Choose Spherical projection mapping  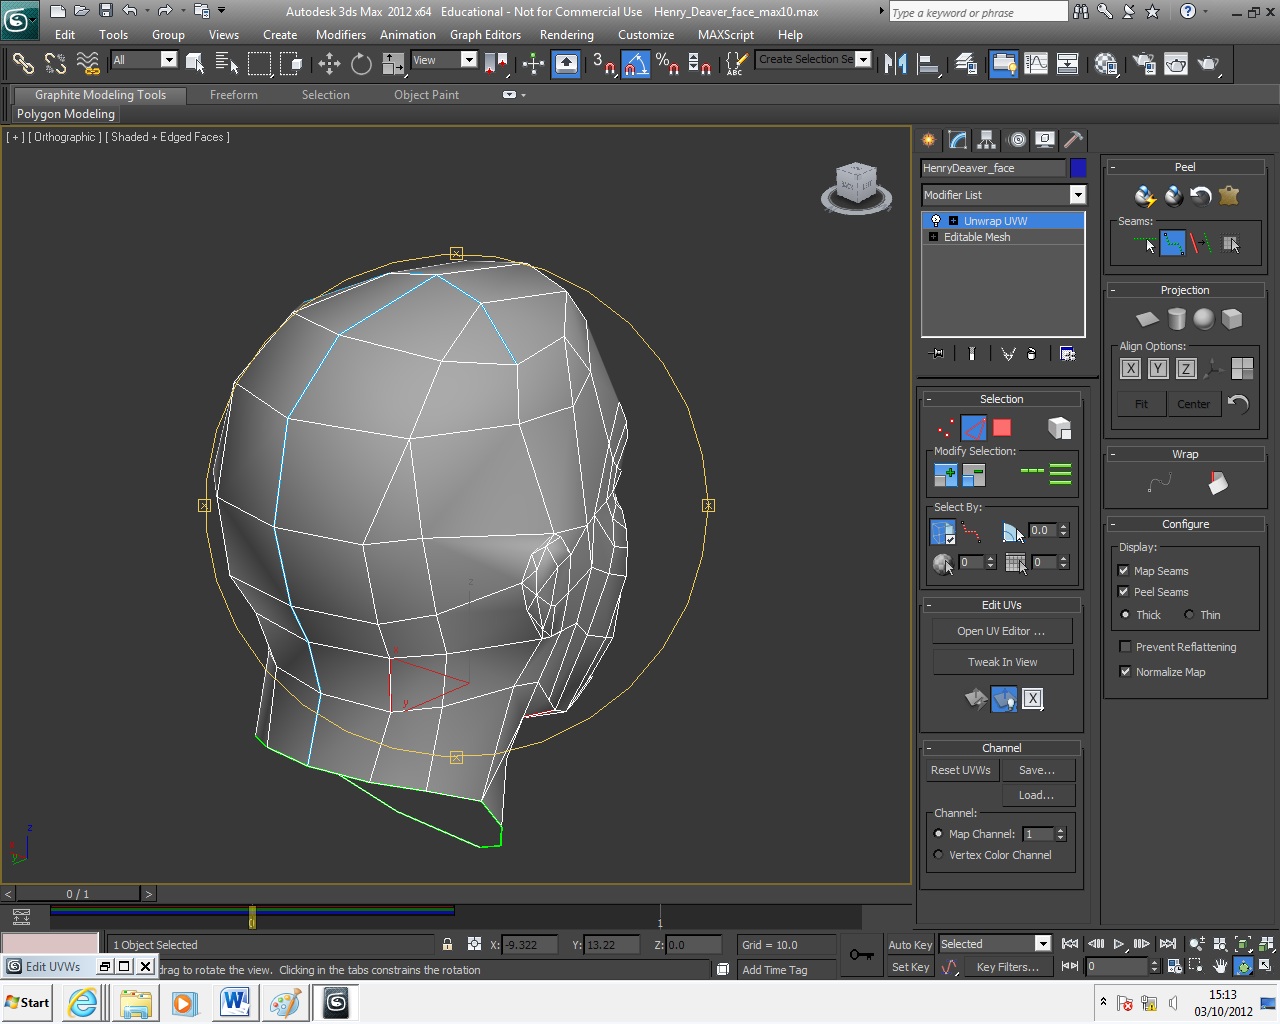click(1204, 318)
